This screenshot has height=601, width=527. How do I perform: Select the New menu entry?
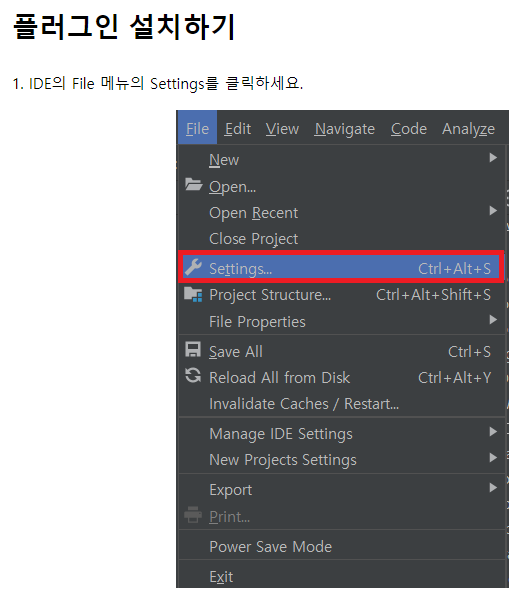coord(341,159)
